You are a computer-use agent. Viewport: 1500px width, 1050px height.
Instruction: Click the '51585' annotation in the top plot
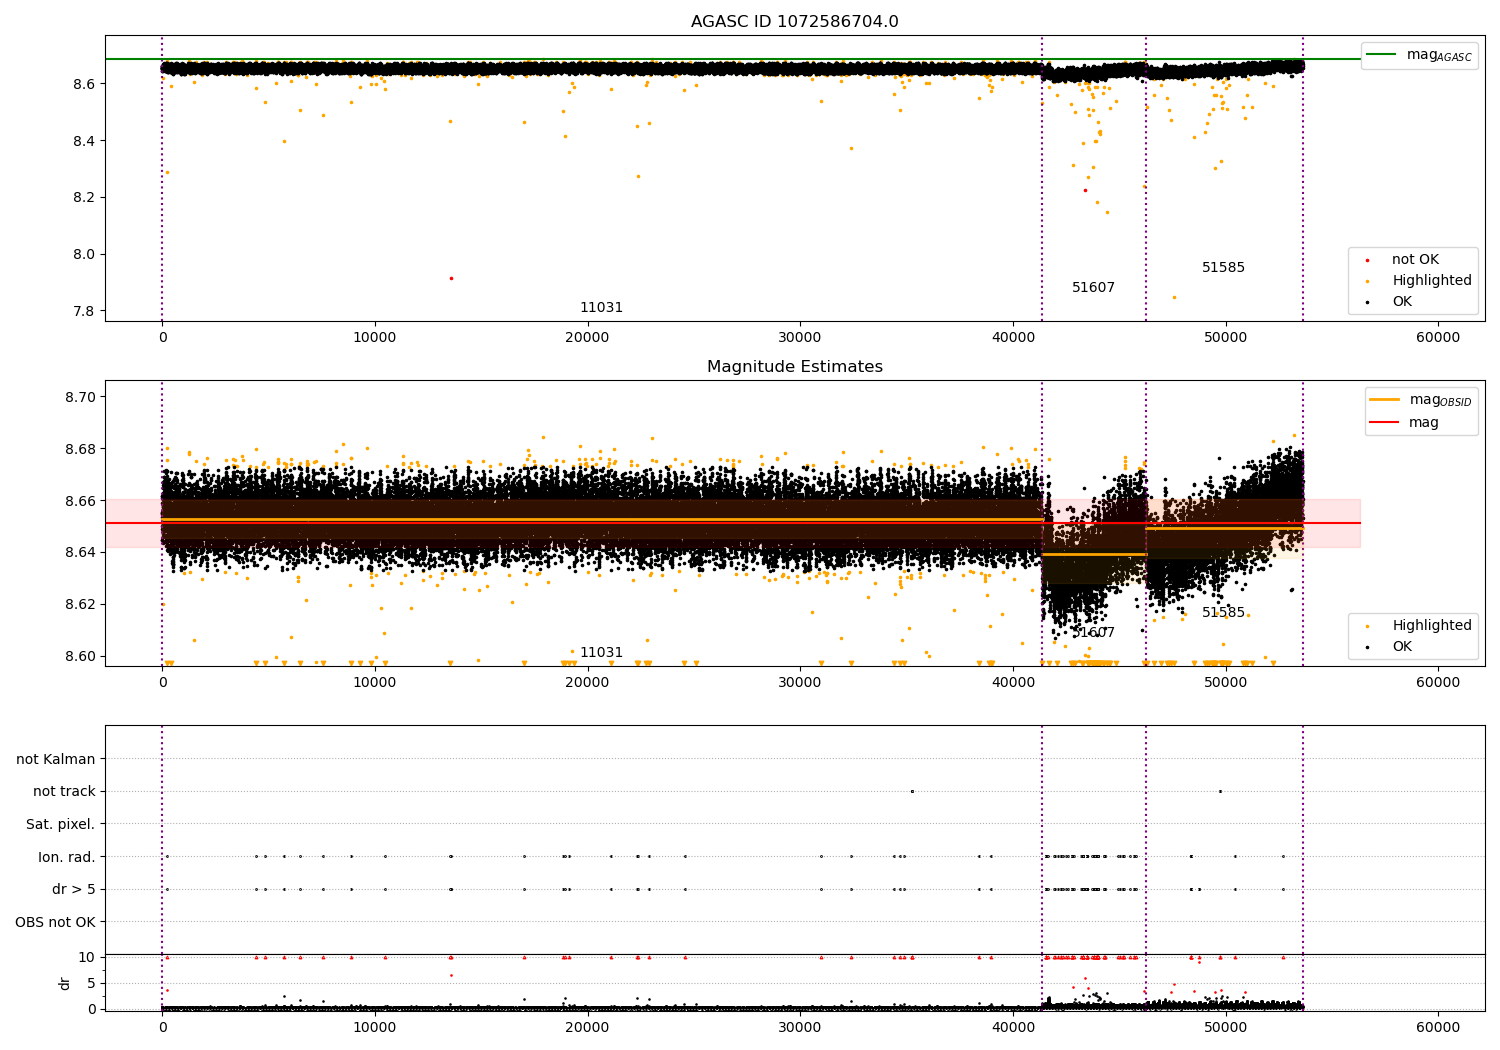(x=1223, y=268)
